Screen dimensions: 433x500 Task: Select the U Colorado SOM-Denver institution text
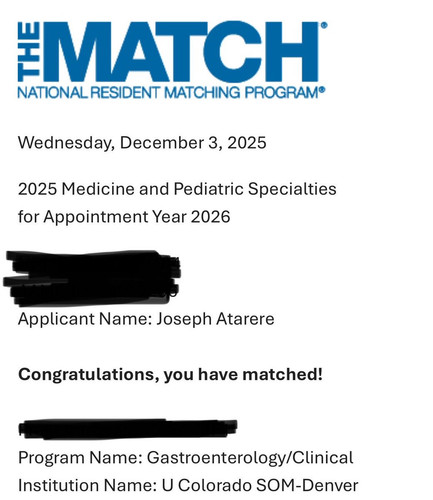point(260,485)
